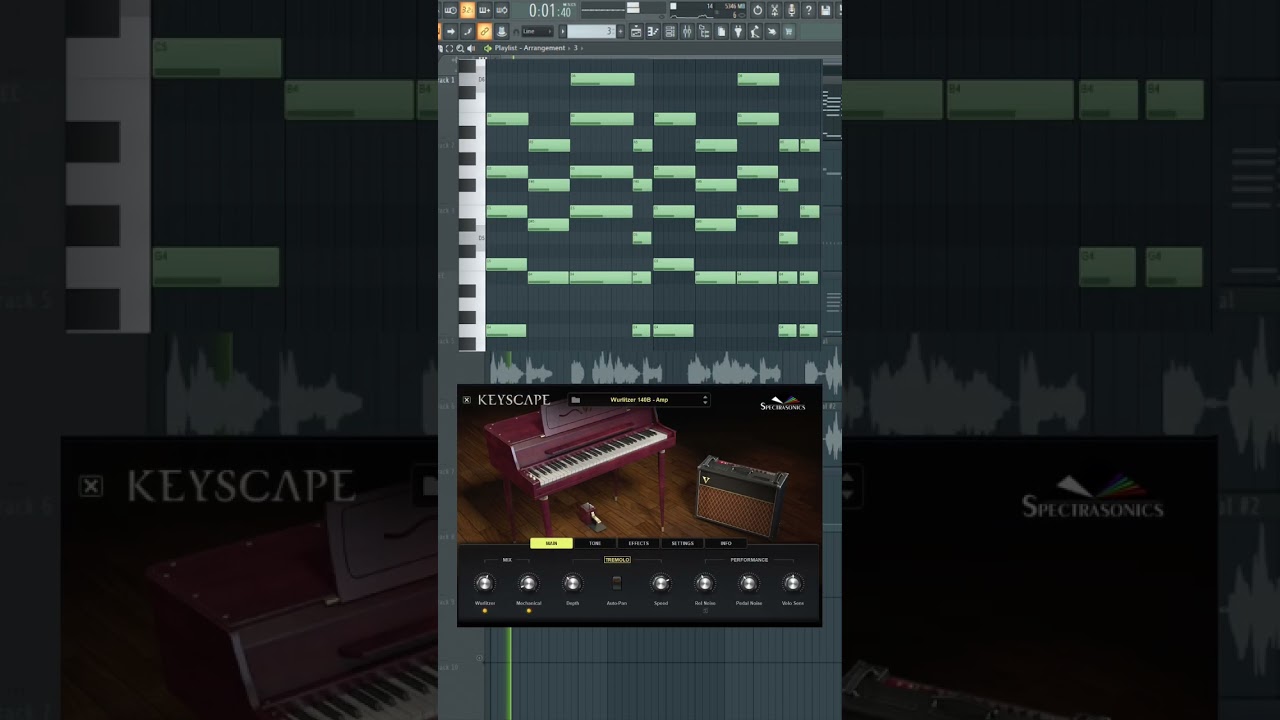This screenshot has height=720, width=1280.
Task: Toggle the loop recording button
Action: pyautogui.click(x=501, y=10)
